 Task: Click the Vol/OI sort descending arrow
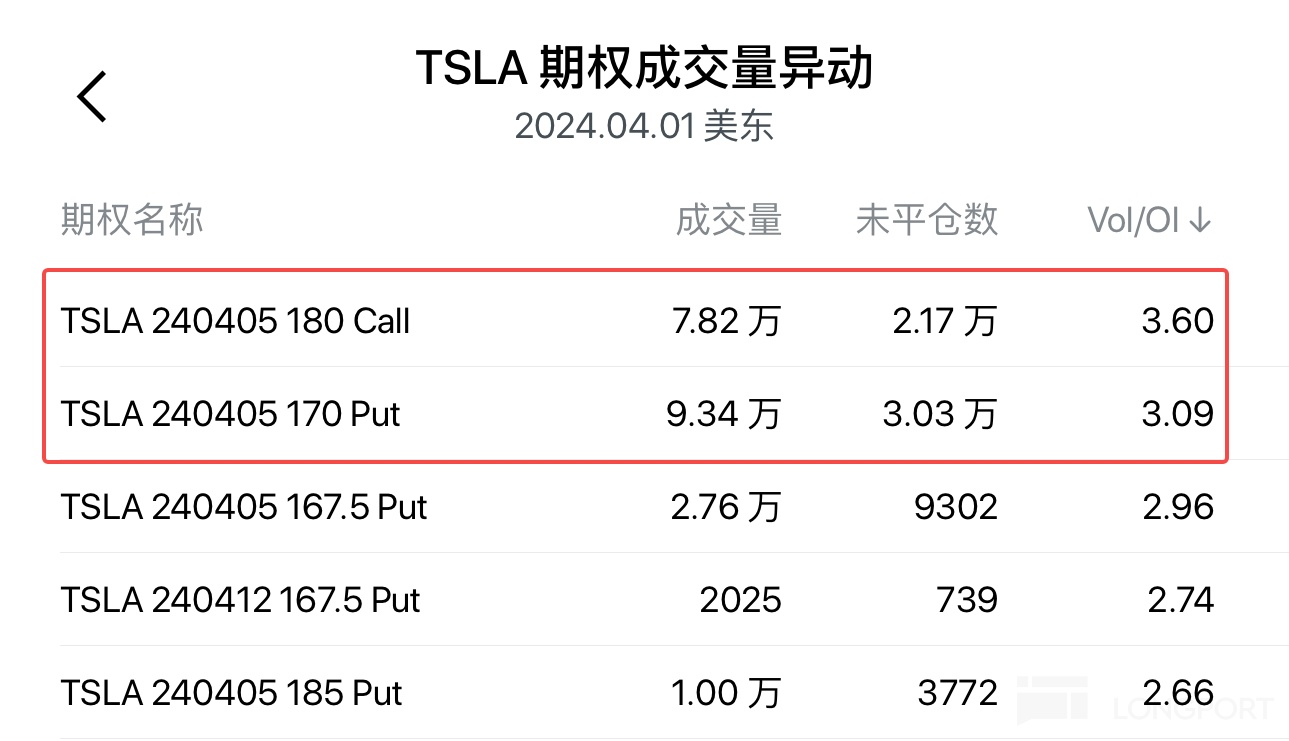click(1201, 220)
